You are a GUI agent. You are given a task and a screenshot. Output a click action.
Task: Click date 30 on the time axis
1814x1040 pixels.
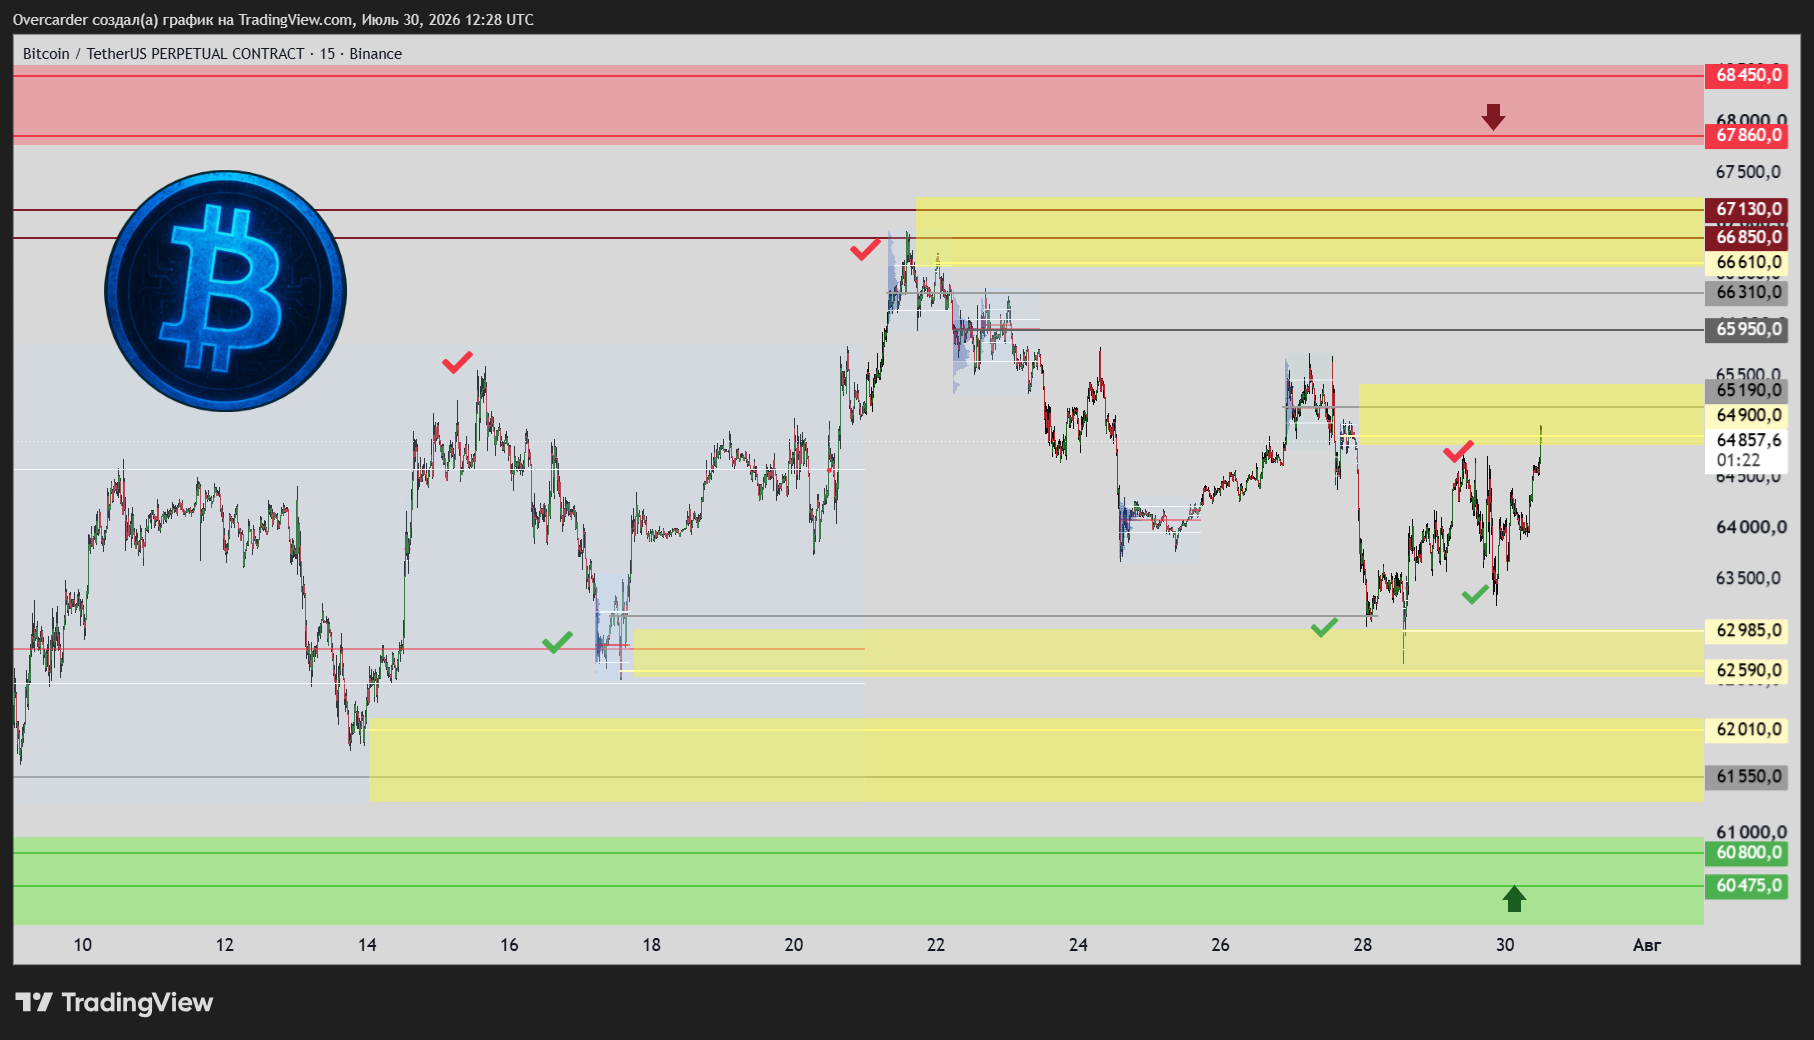coord(1505,945)
